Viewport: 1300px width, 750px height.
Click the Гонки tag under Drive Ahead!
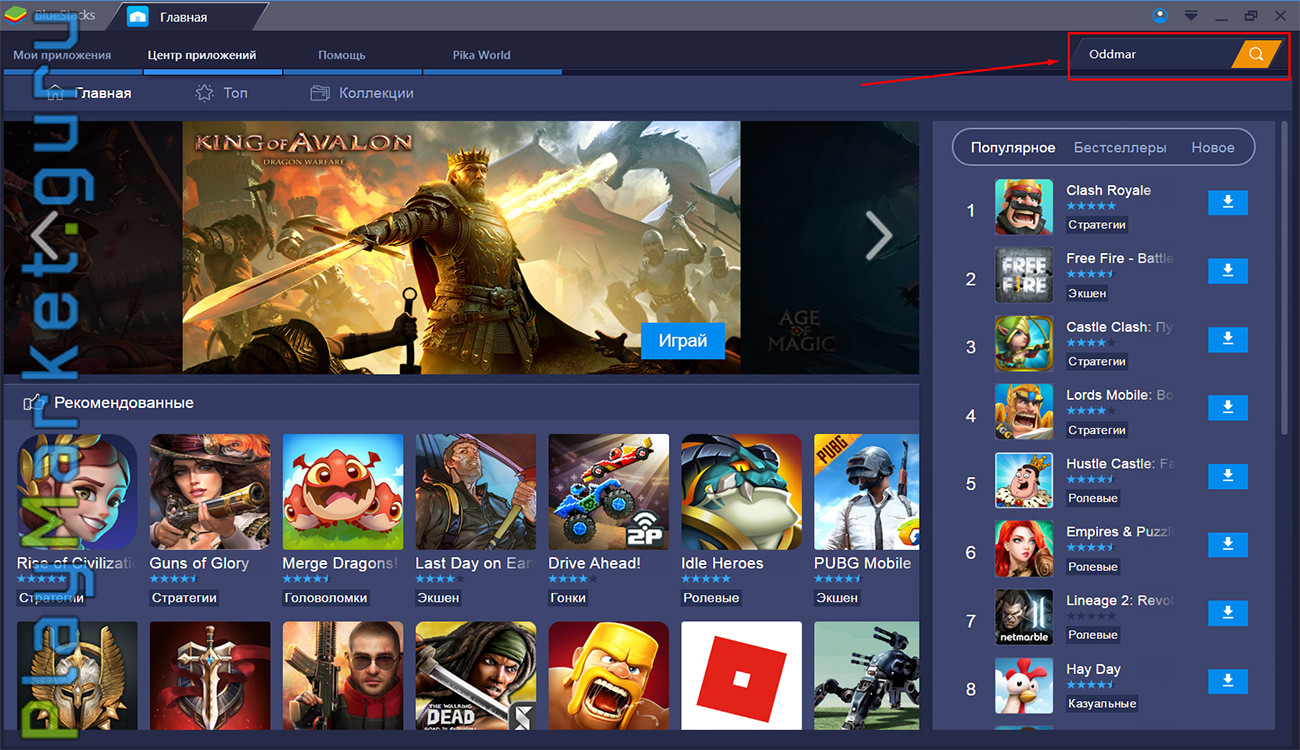pyautogui.click(x=567, y=598)
